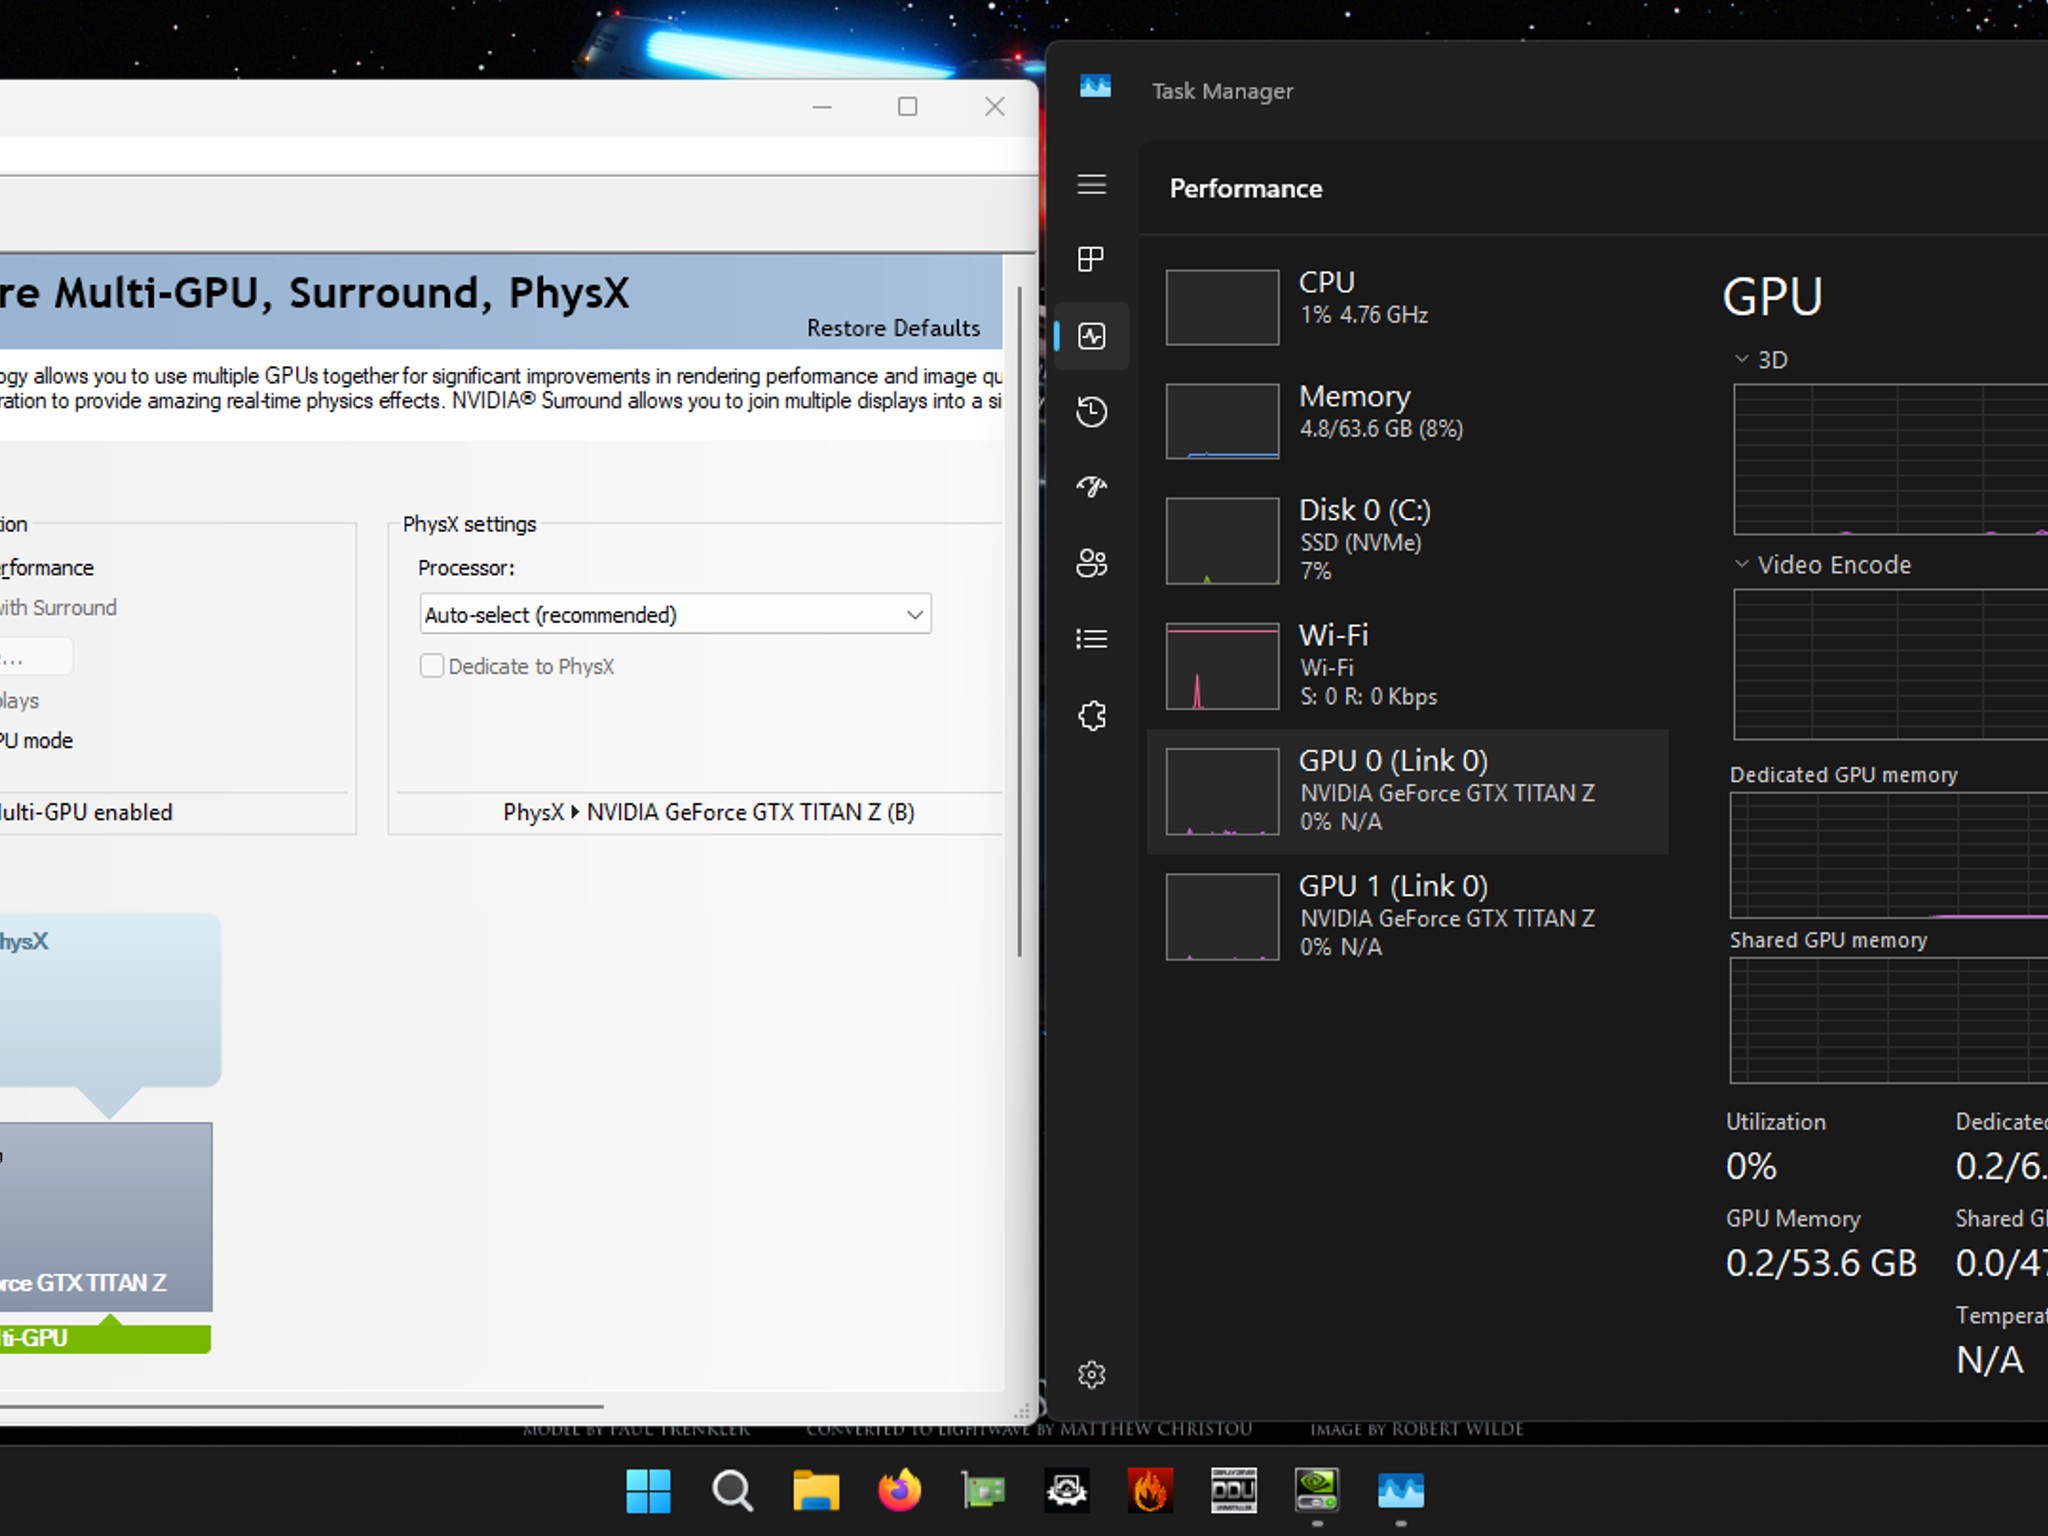Click the 'PhysX settings' group label
The image size is (2048, 1536).
tap(469, 524)
